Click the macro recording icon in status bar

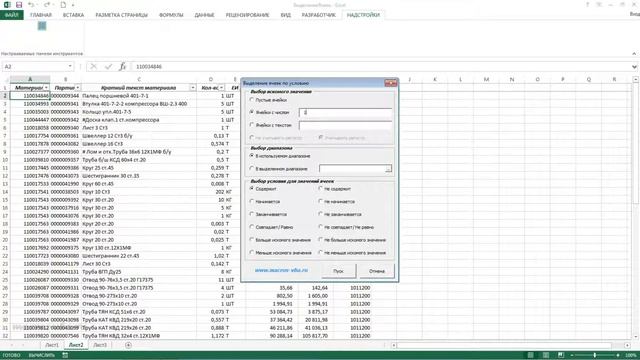(65, 355)
